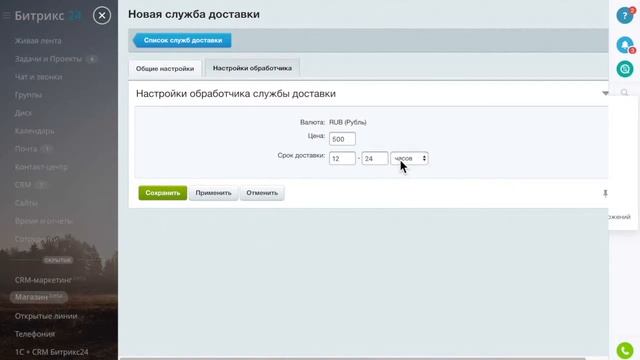This screenshot has height=360, width=640.
Task: Open Диск in the sidebar
Action: pos(23,113)
